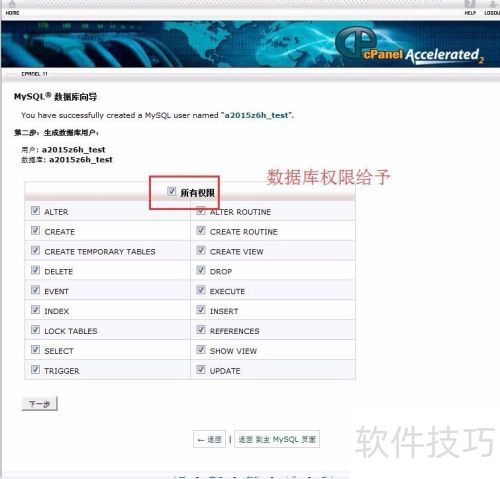
Task: Open the Help icon in top bar
Action: click(470, 4)
